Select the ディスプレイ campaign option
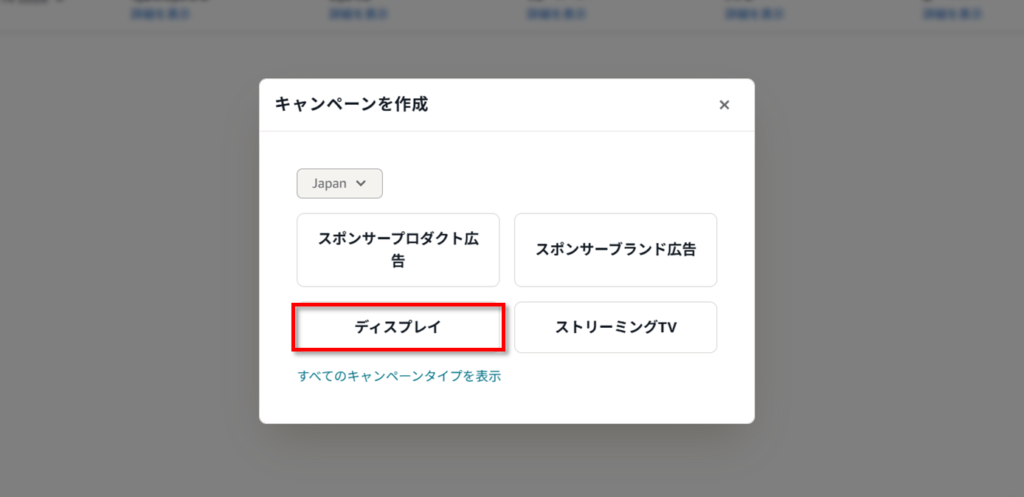 (397, 328)
